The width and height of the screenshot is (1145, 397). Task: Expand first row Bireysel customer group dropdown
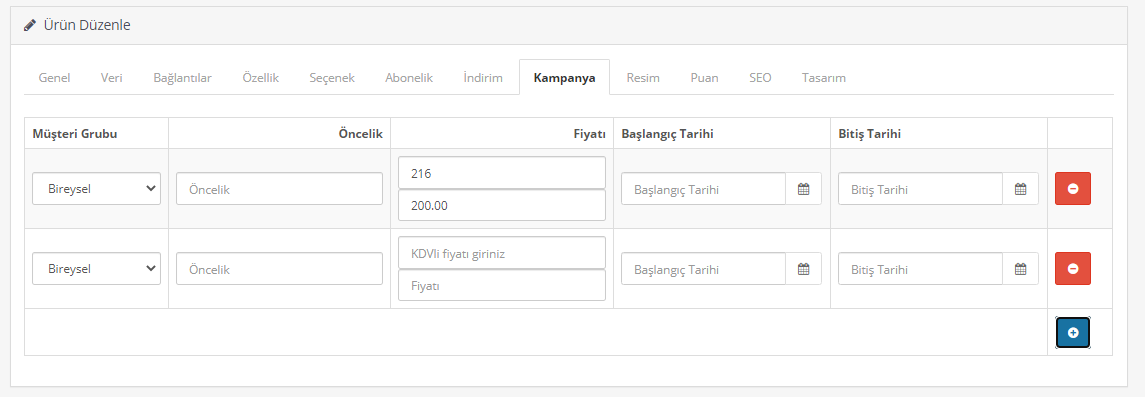point(96,189)
